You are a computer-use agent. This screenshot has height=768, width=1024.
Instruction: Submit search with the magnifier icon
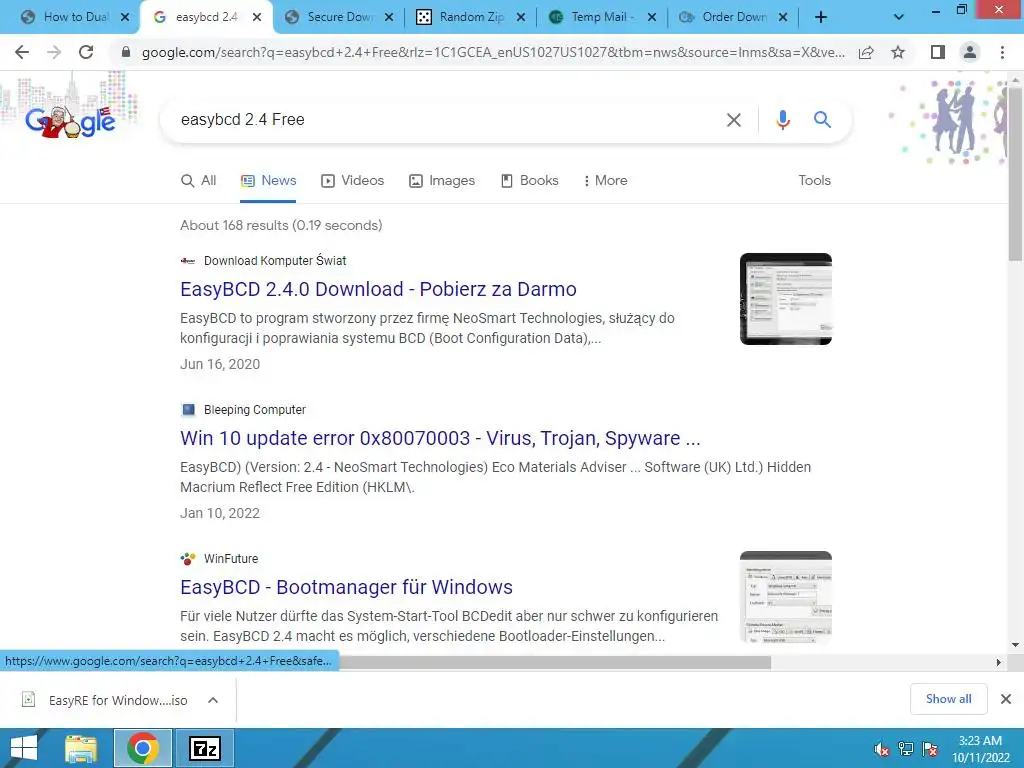click(822, 120)
